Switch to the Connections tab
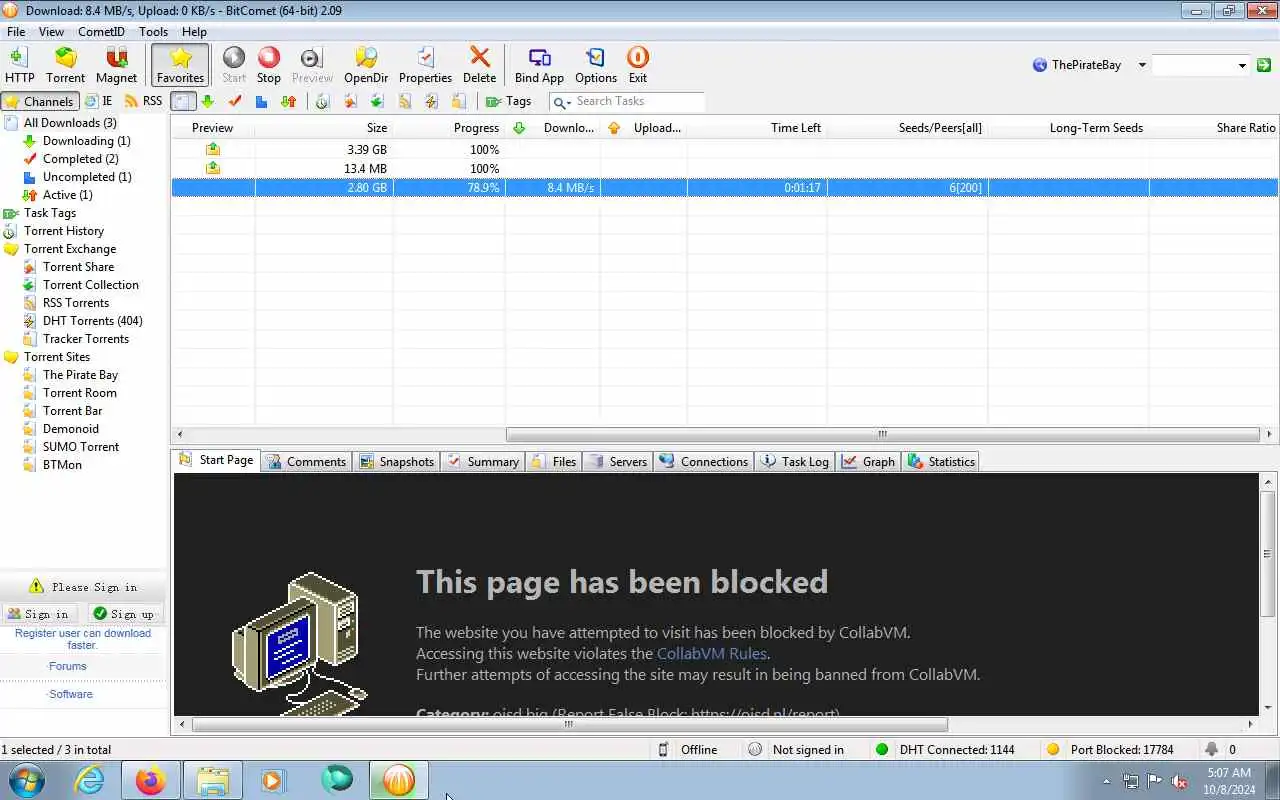Viewport: 1280px width, 800px height. [x=704, y=461]
